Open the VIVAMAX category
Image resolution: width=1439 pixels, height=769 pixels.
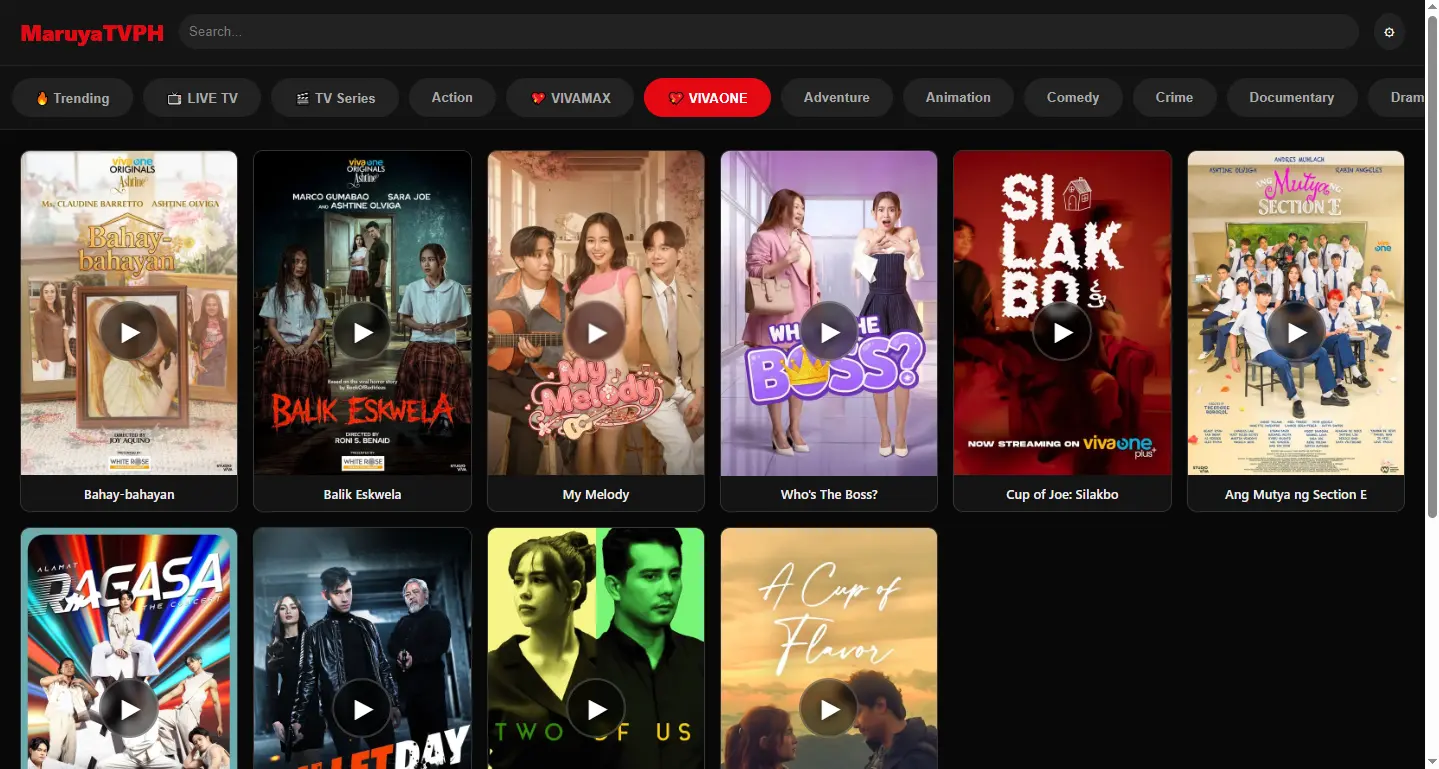coord(570,98)
